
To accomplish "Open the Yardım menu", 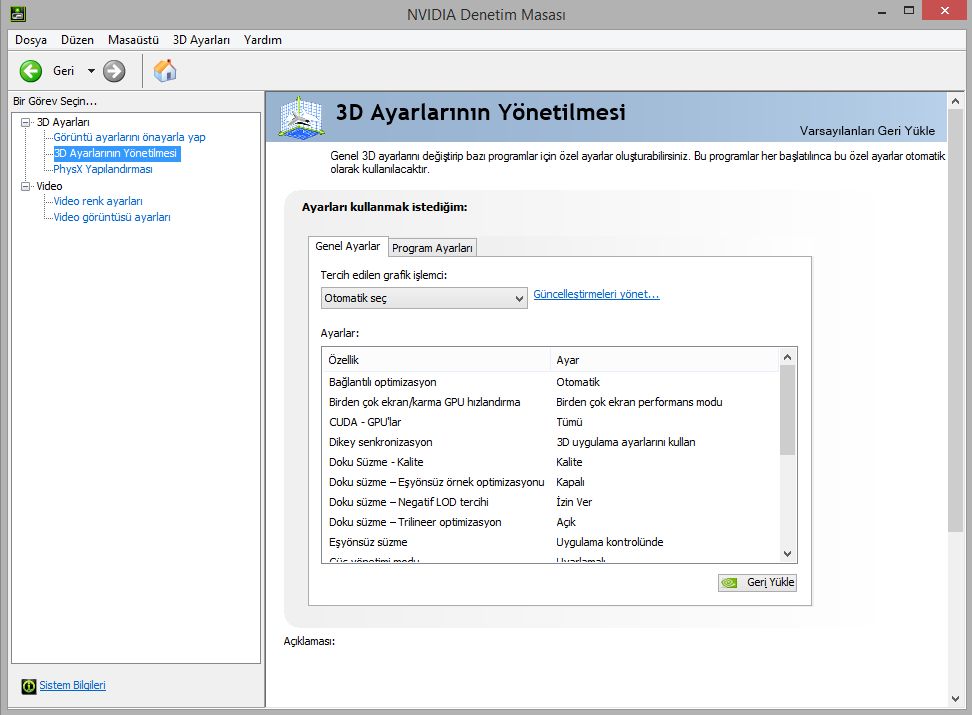I will pyautogui.click(x=263, y=40).
